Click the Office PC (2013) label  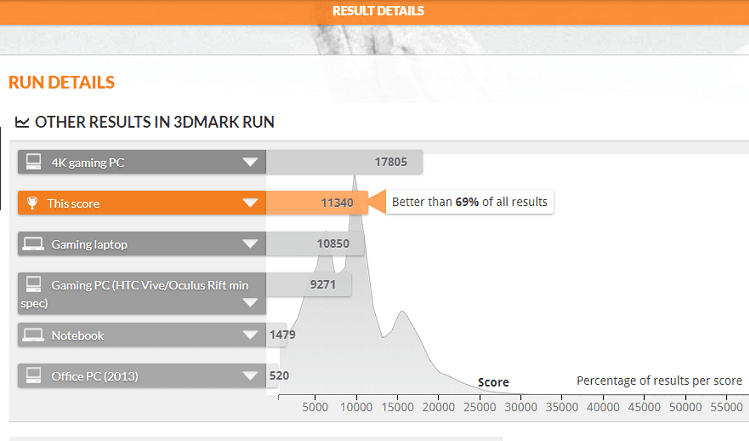pyautogui.click(x=95, y=376)
